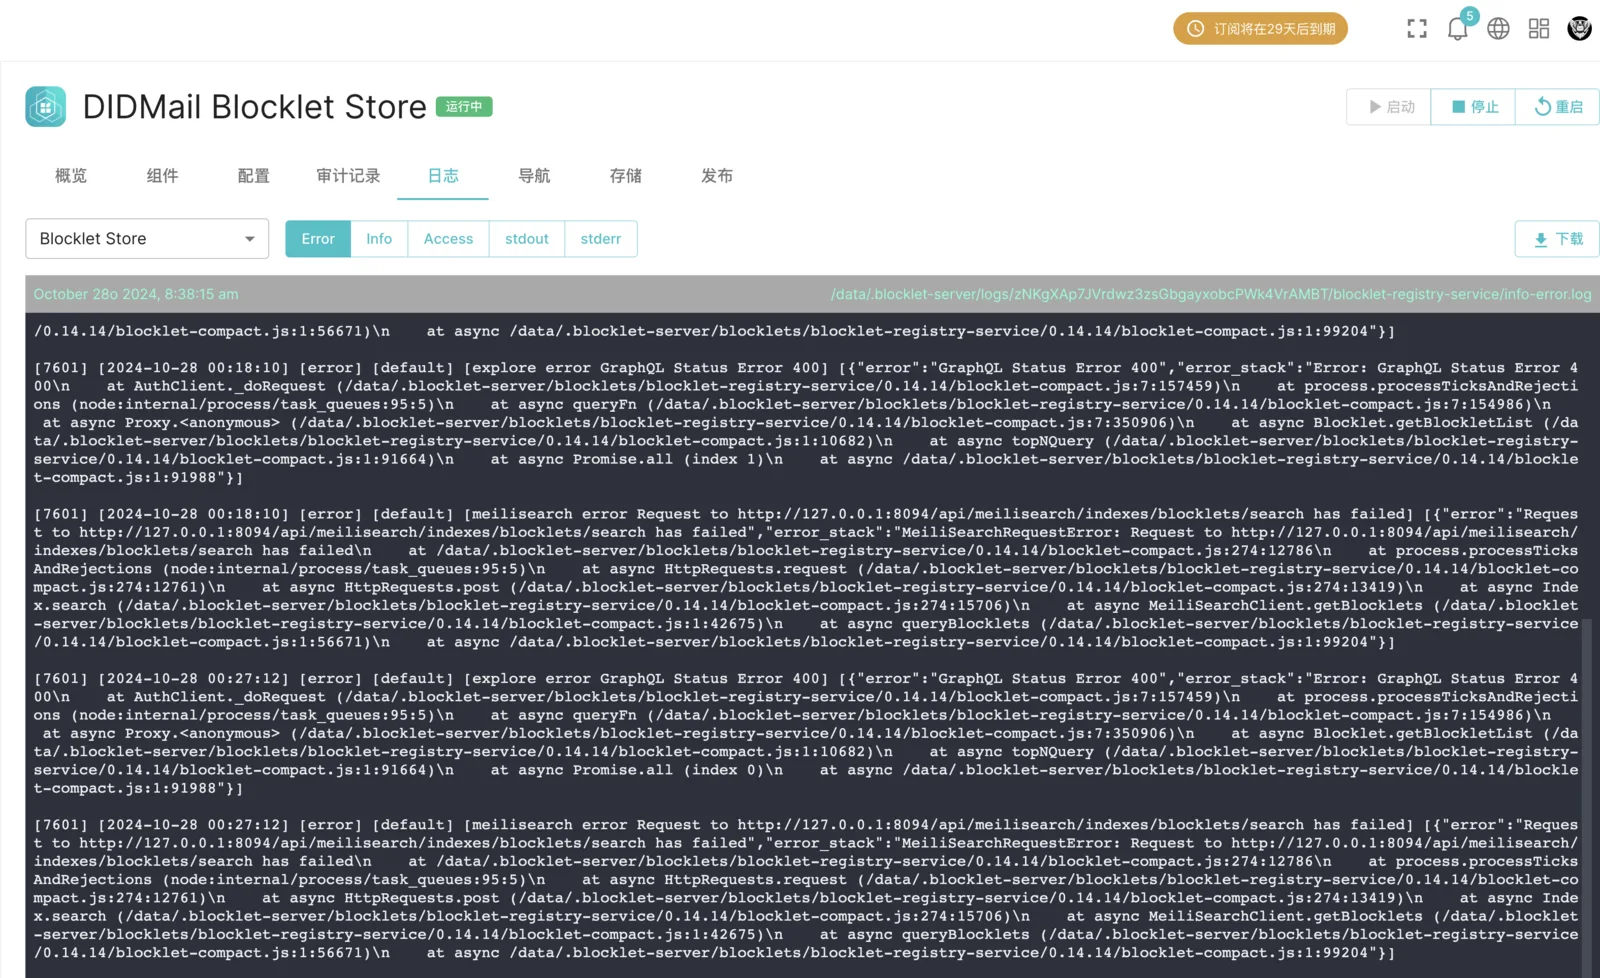Screen dimensions: 1600x978
Task: Open the user avatar menu
Action: pyautogui.click(x=1580, y=29)
